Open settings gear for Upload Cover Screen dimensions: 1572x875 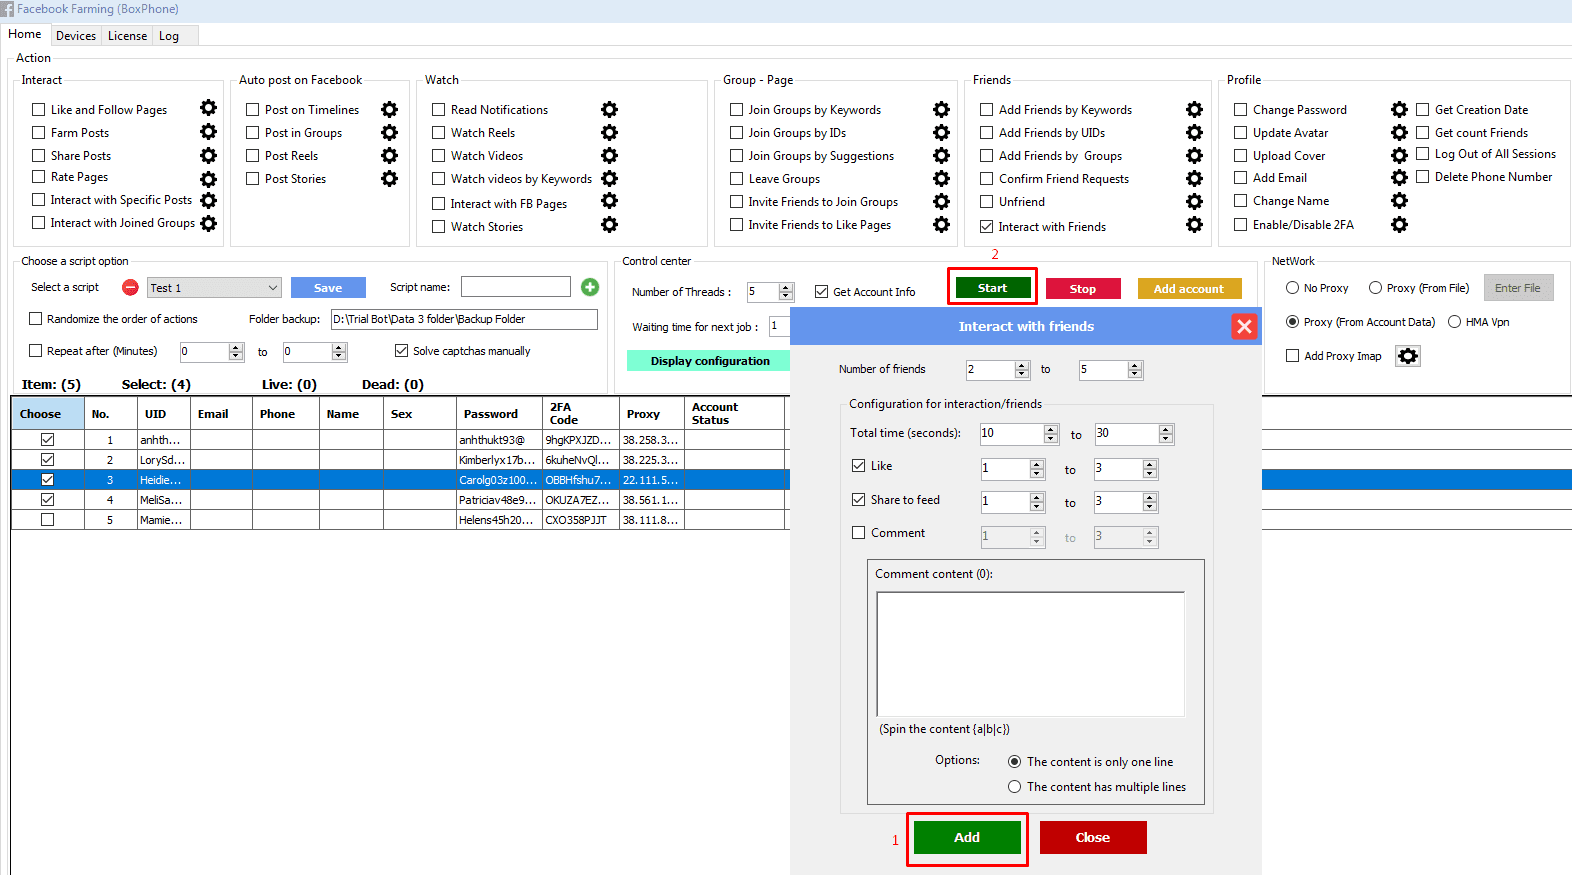1399,155
